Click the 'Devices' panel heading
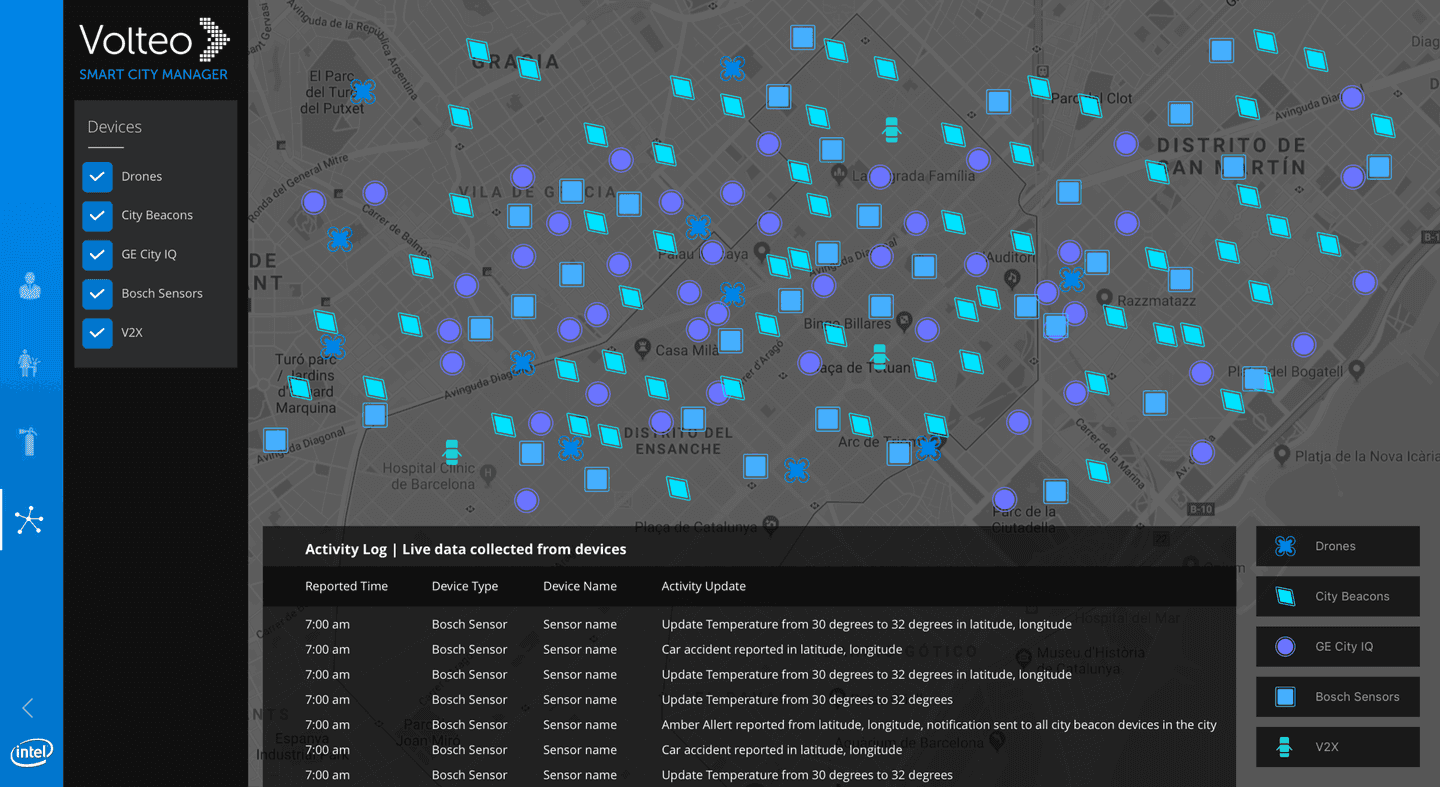Image resolution: width=1440 pixels, height=787 pixels. pyautogui.click(x=114, y=127)
